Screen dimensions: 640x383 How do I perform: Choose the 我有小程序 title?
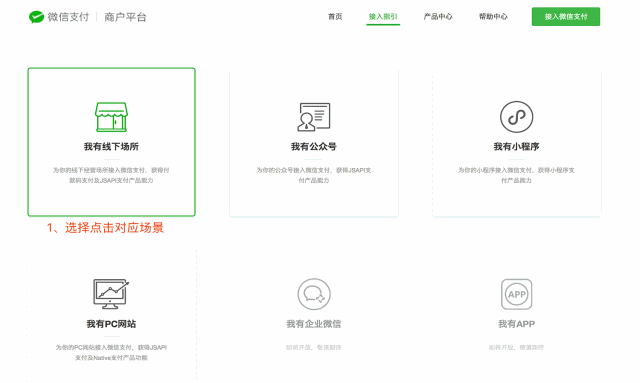click(x=516, y=147)
